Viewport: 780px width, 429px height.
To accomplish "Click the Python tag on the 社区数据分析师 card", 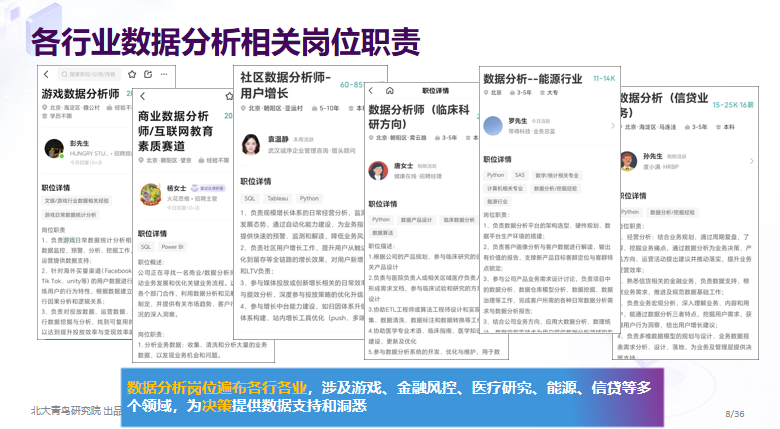I will [x=309, y=199].
